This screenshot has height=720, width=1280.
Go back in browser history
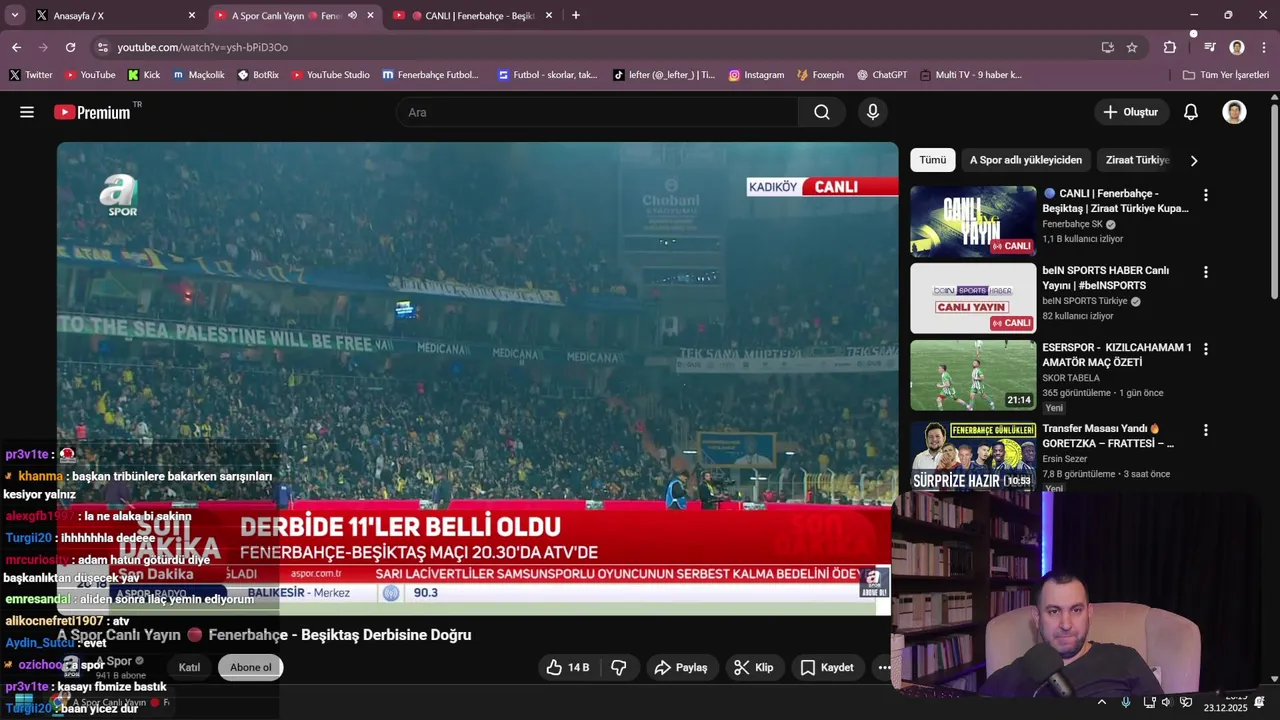(16, 47)
